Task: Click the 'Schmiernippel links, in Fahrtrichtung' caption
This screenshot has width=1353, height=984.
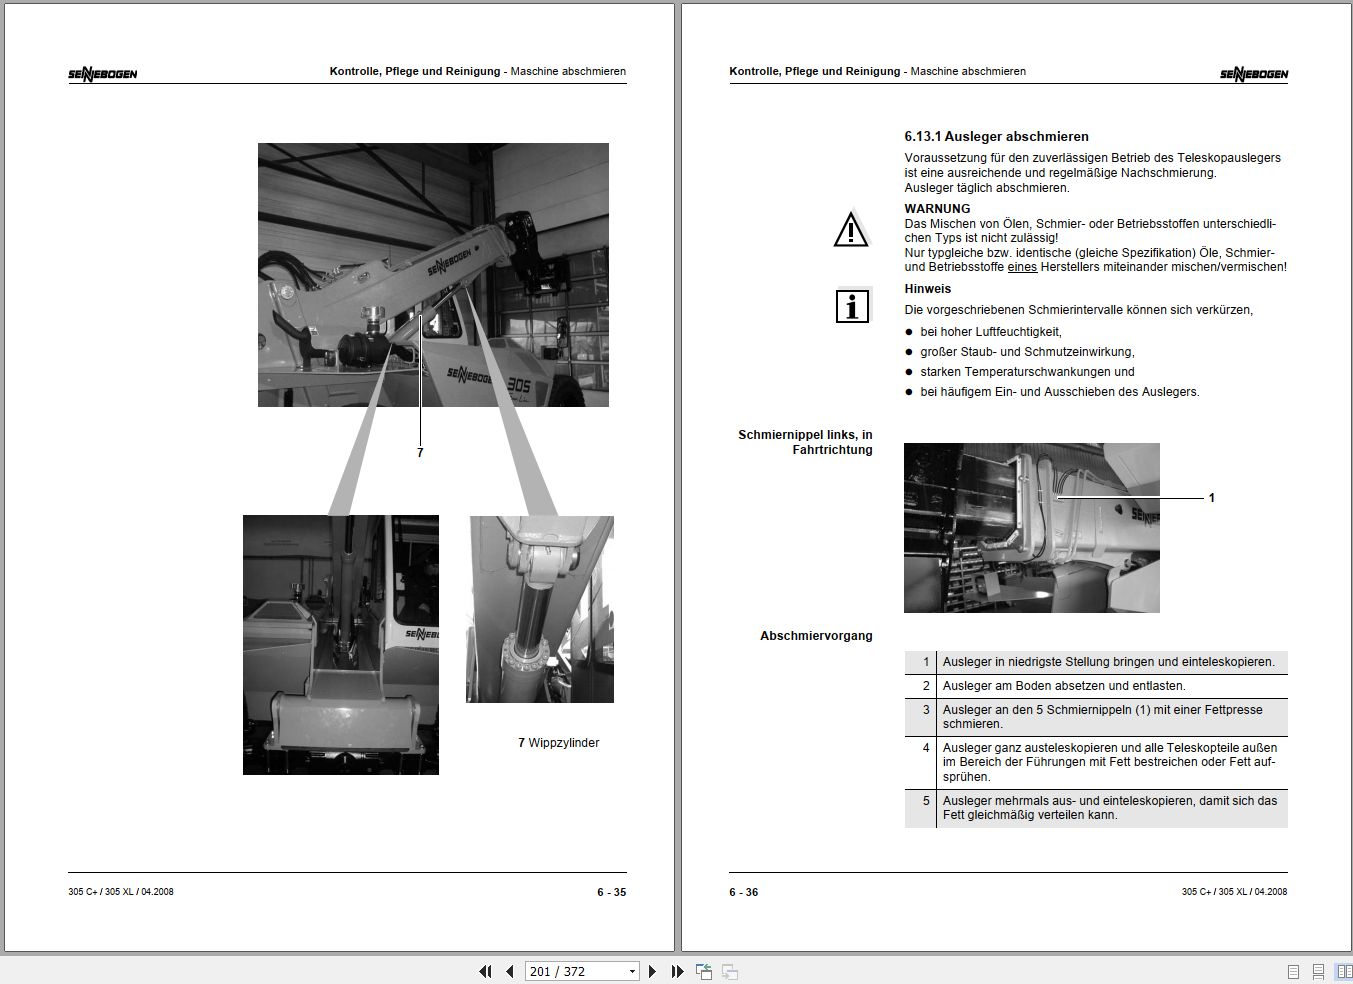Action: tap(805, 442)
